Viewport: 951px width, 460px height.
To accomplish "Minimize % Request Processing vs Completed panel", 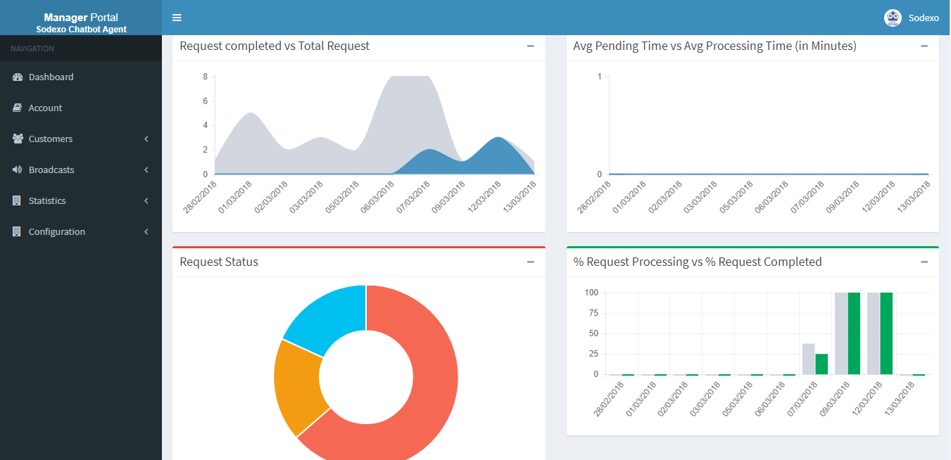I will tap(924, 262).
